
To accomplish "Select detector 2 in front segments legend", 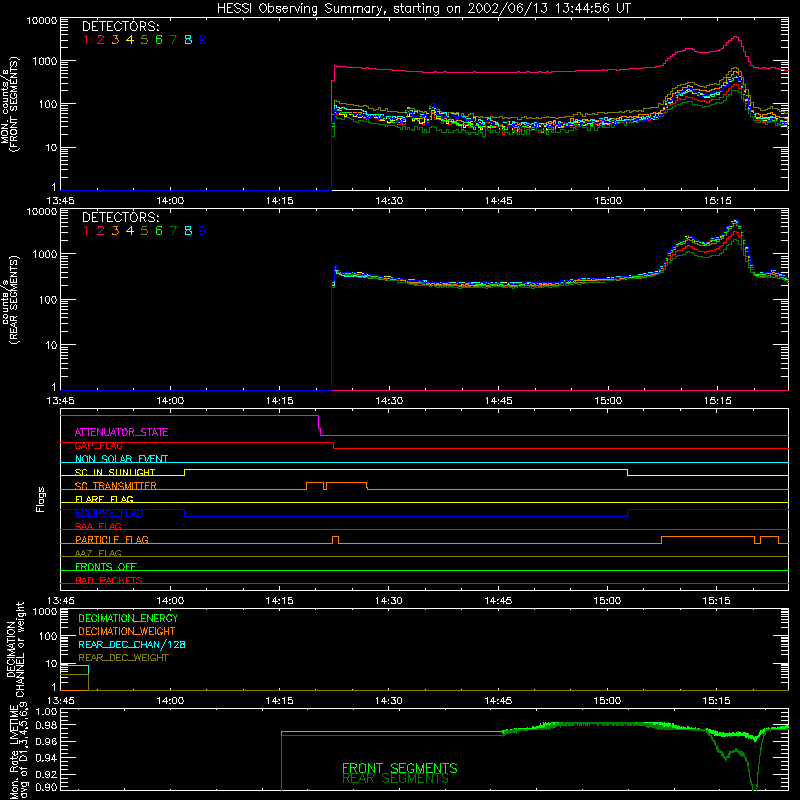I will [x=101, y=39].
